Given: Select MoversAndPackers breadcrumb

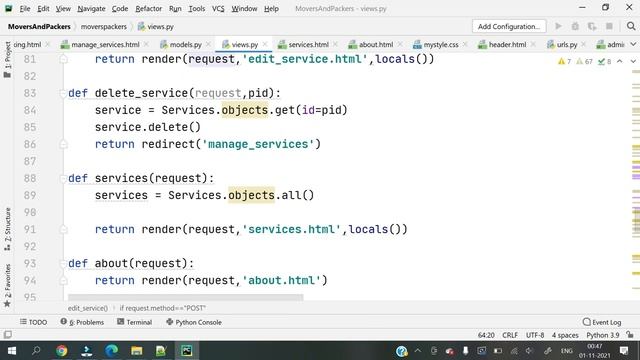Looking at the screenshot, I should [39, 27].
